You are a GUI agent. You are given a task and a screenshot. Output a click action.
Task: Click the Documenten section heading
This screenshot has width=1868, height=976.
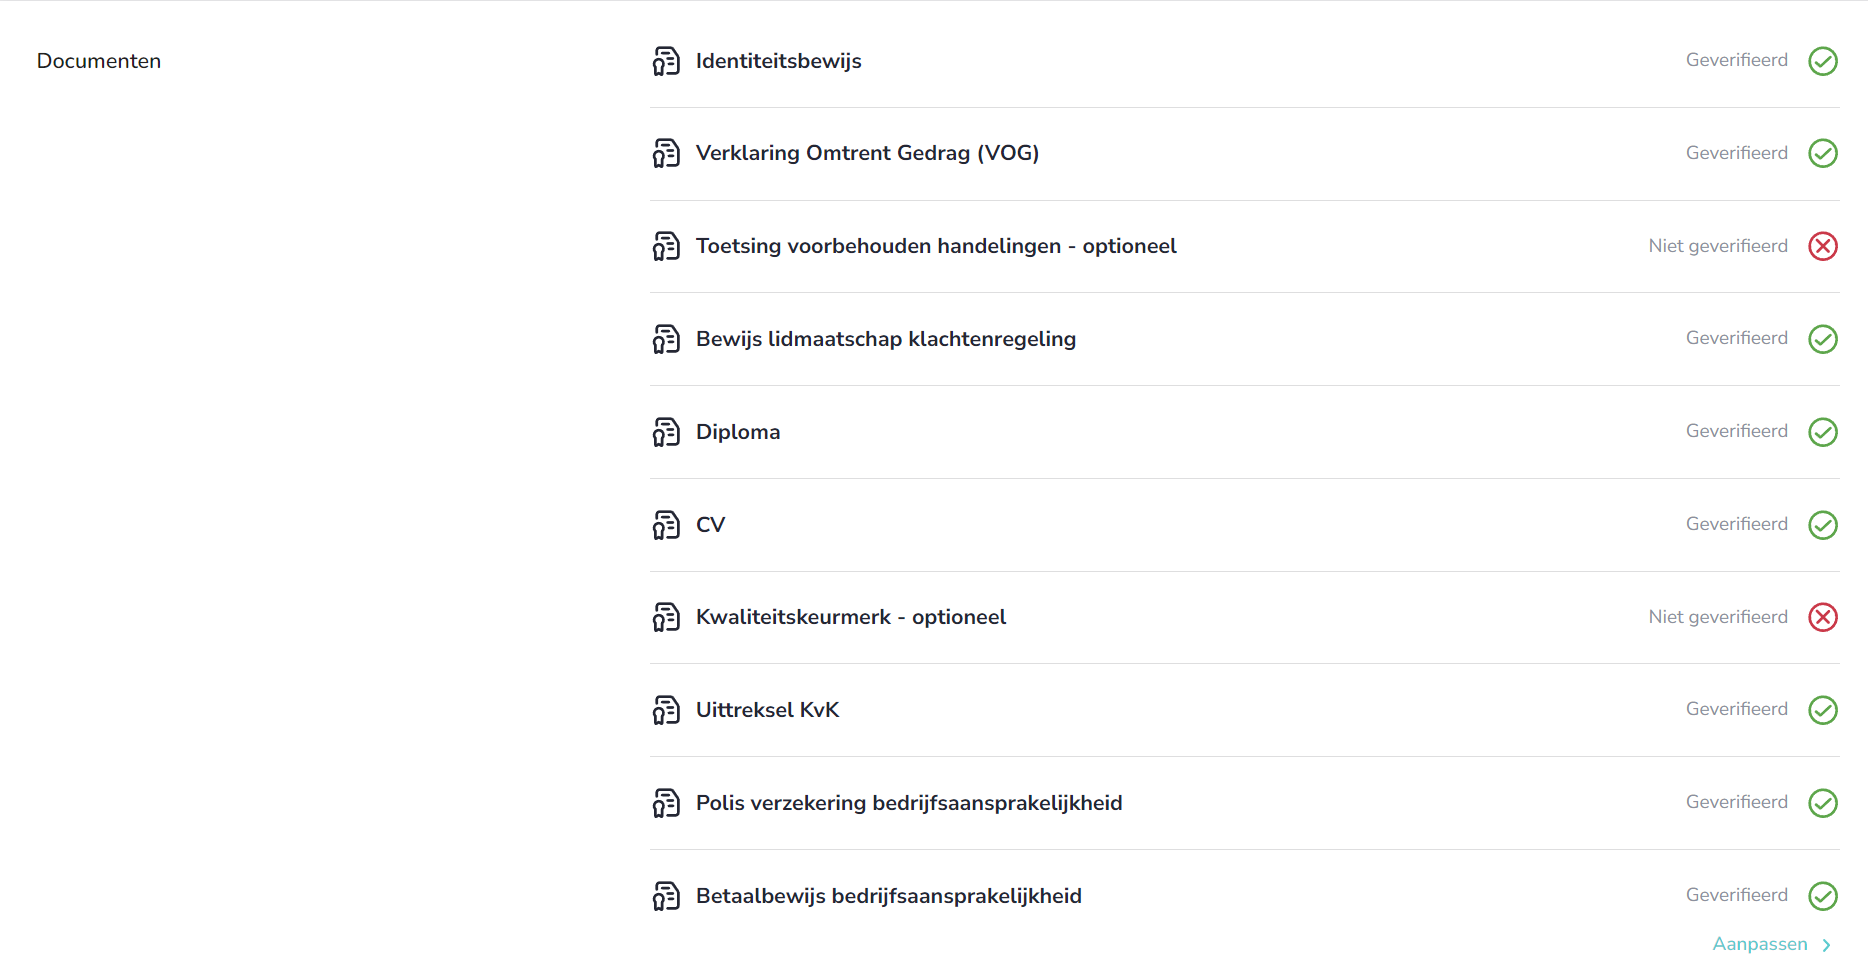[x=99, y=61]
